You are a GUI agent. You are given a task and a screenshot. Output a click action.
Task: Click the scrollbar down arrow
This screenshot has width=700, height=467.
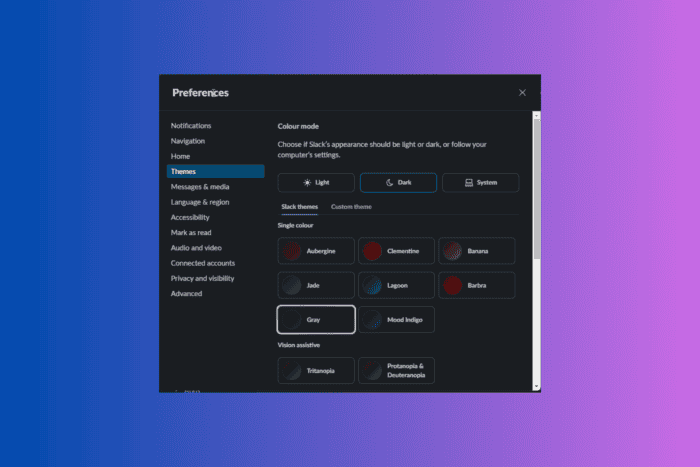click(x=537, y=387)
